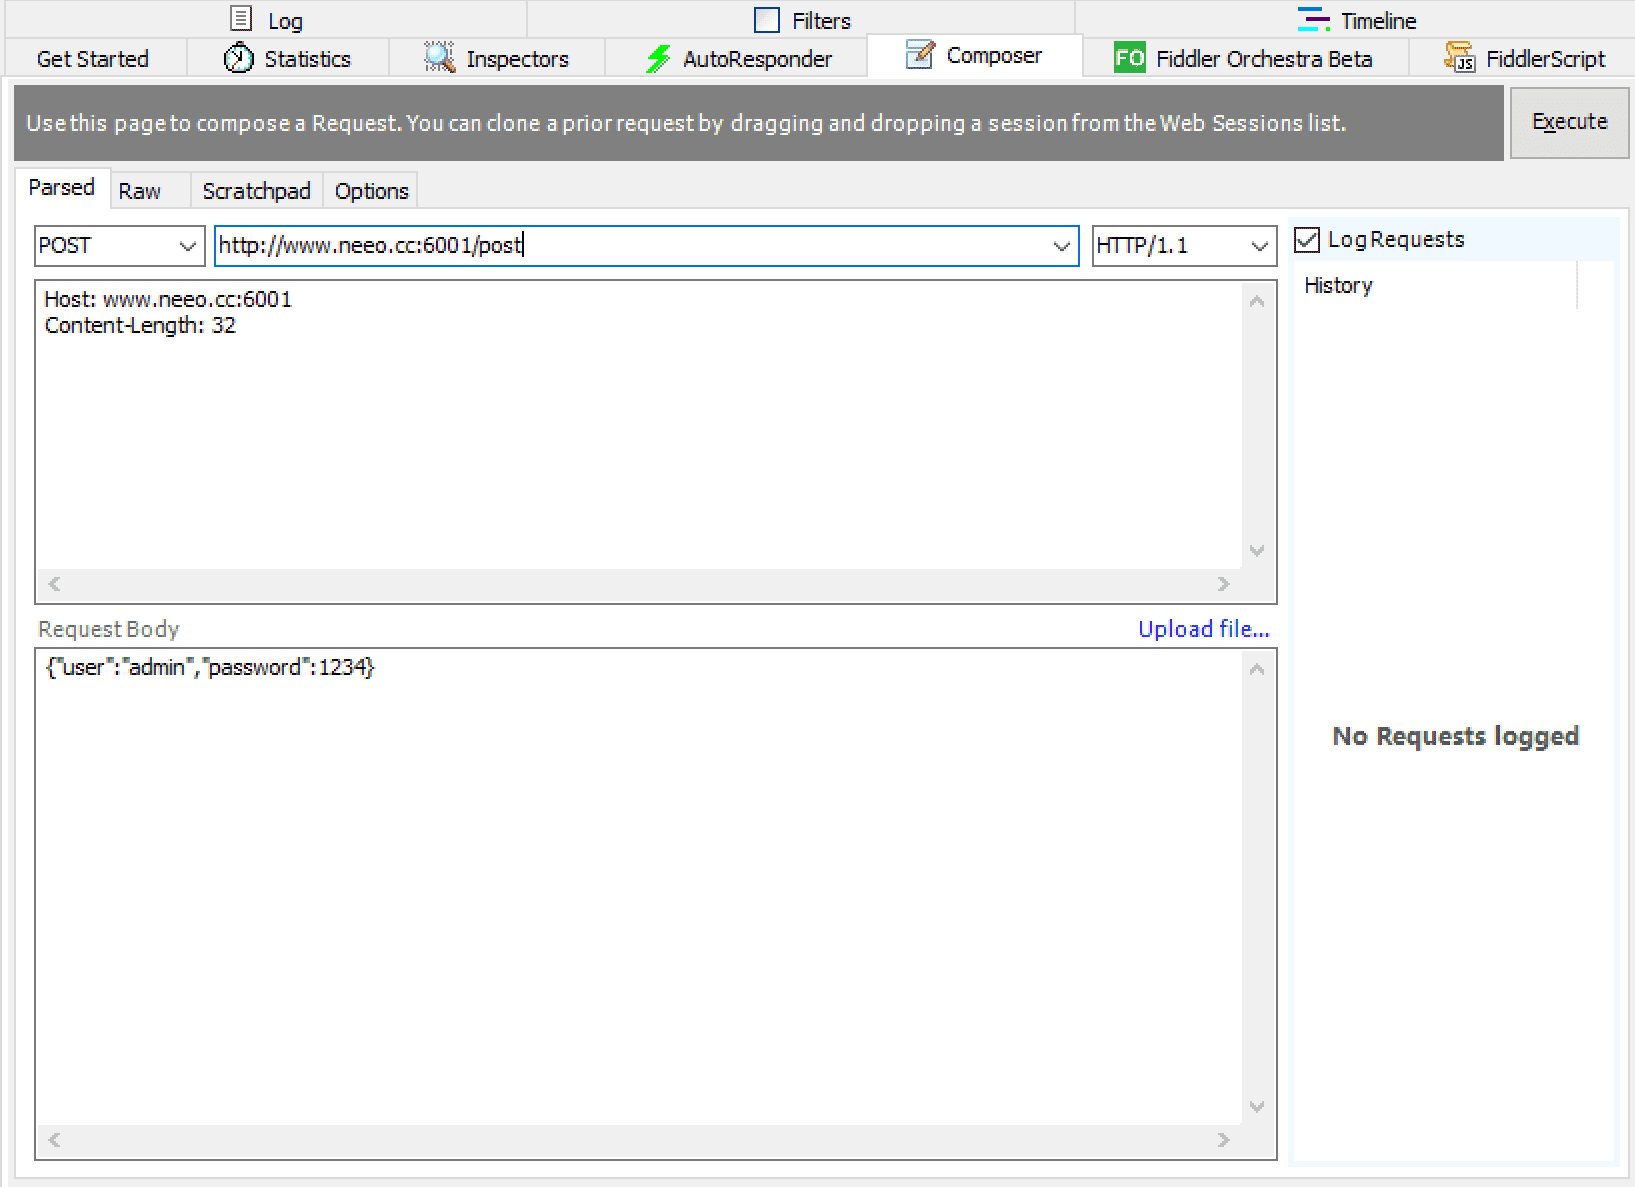Image resolution: width=1635 pixels, height=1187 pixels.
Task: Click the Statistics clock icon
Action: (x=238, y=59)
